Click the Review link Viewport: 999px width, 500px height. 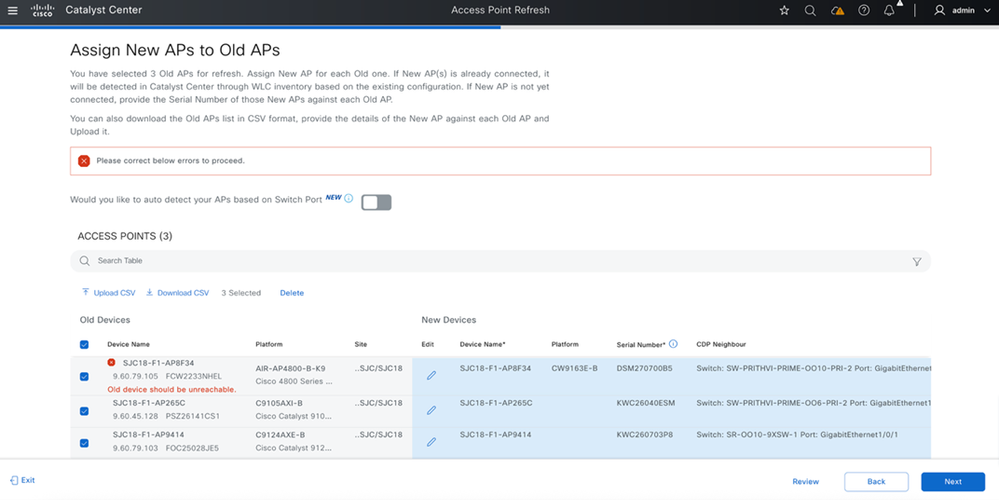coord(805,482)
